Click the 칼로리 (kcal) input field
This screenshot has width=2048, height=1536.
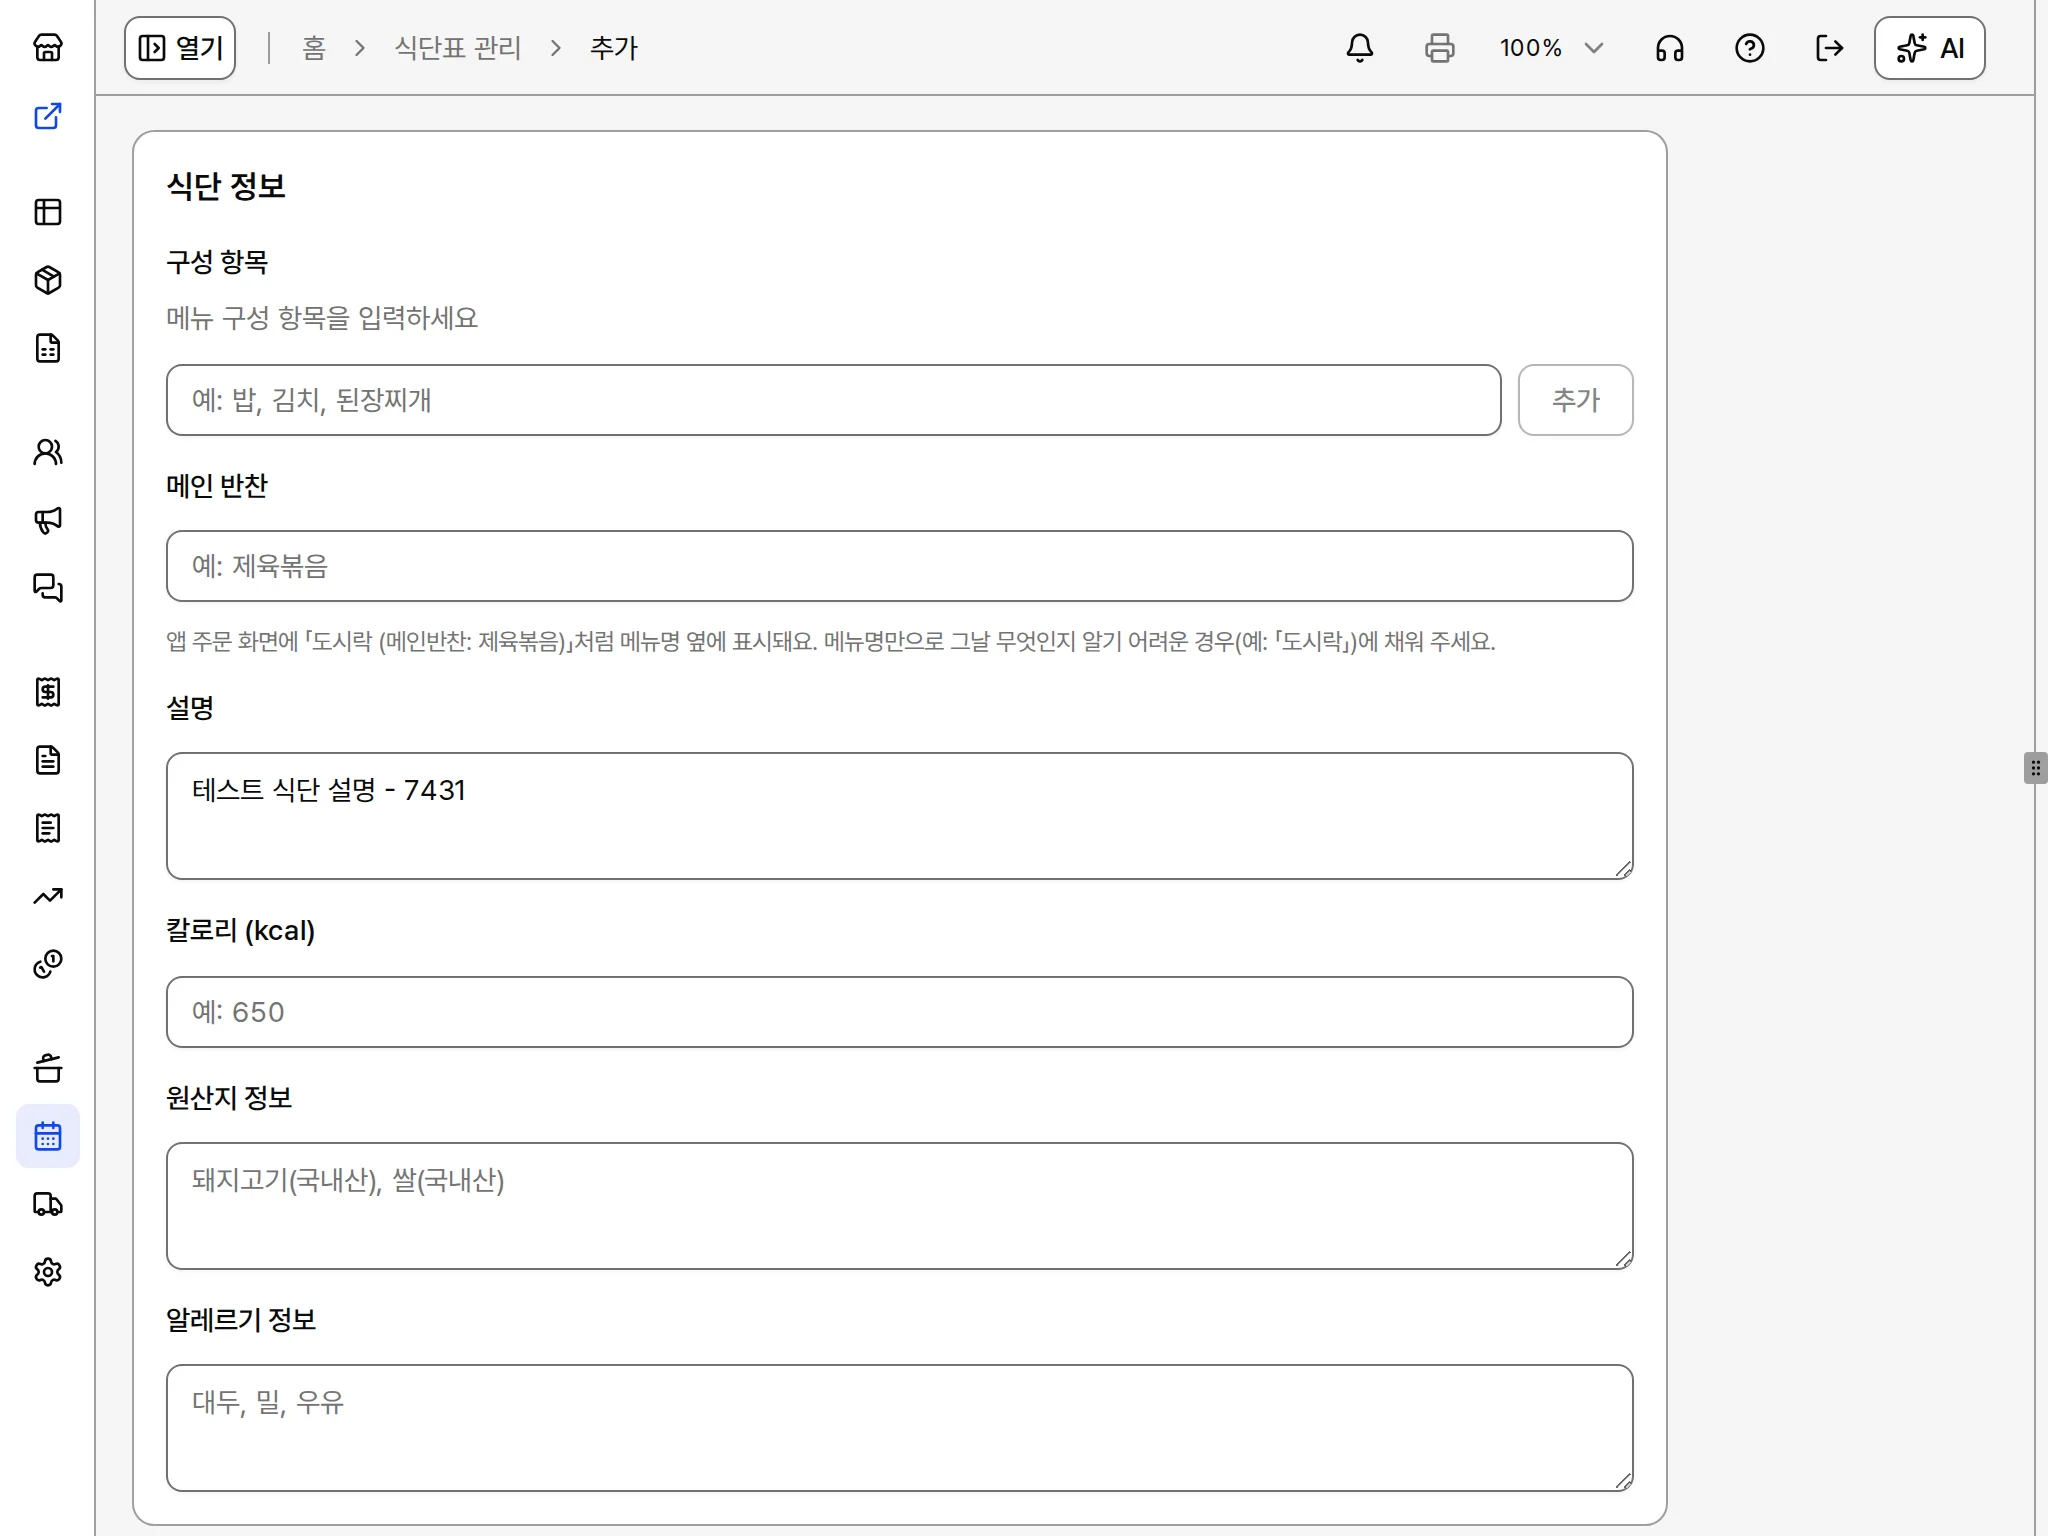coord(899,1012)
